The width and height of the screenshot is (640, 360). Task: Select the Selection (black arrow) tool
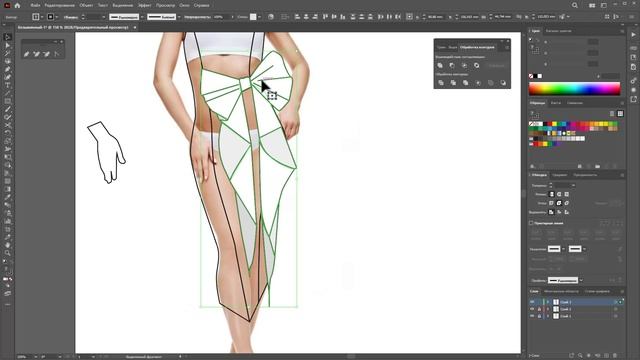[x=8, y=37]
